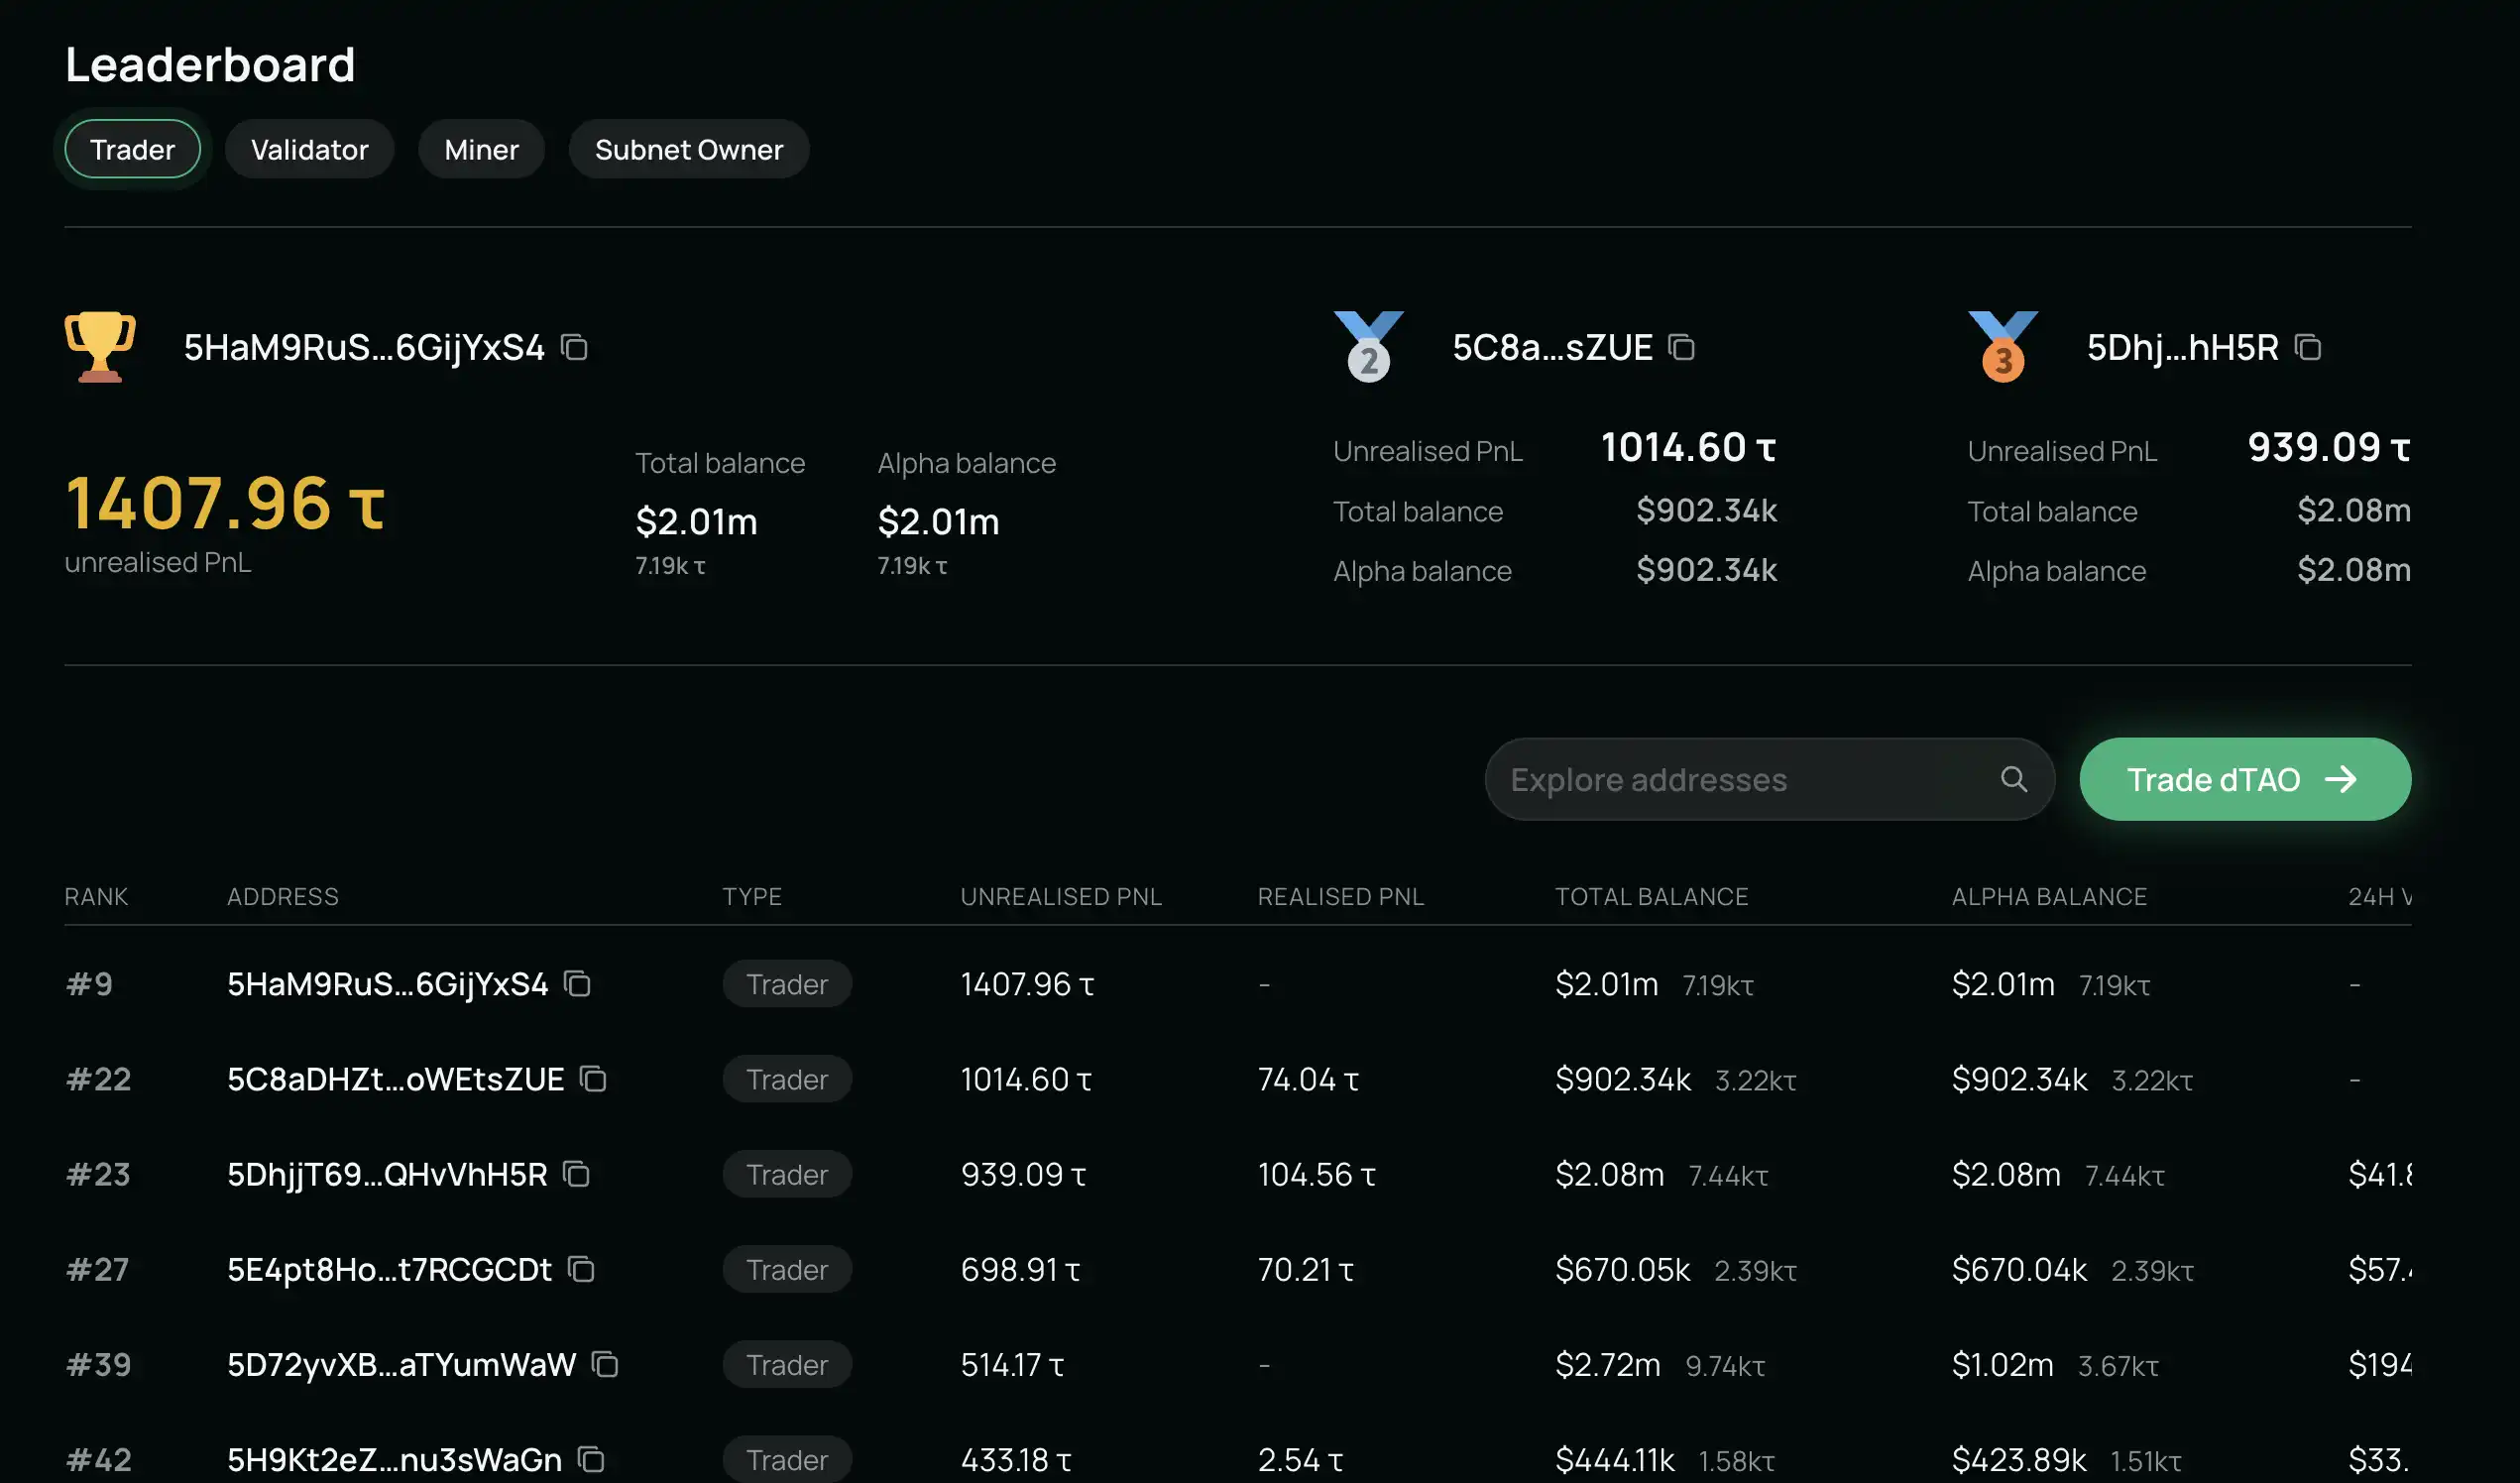Switch to the Miner tab
2520x1483 pixels.
[481, 150]
